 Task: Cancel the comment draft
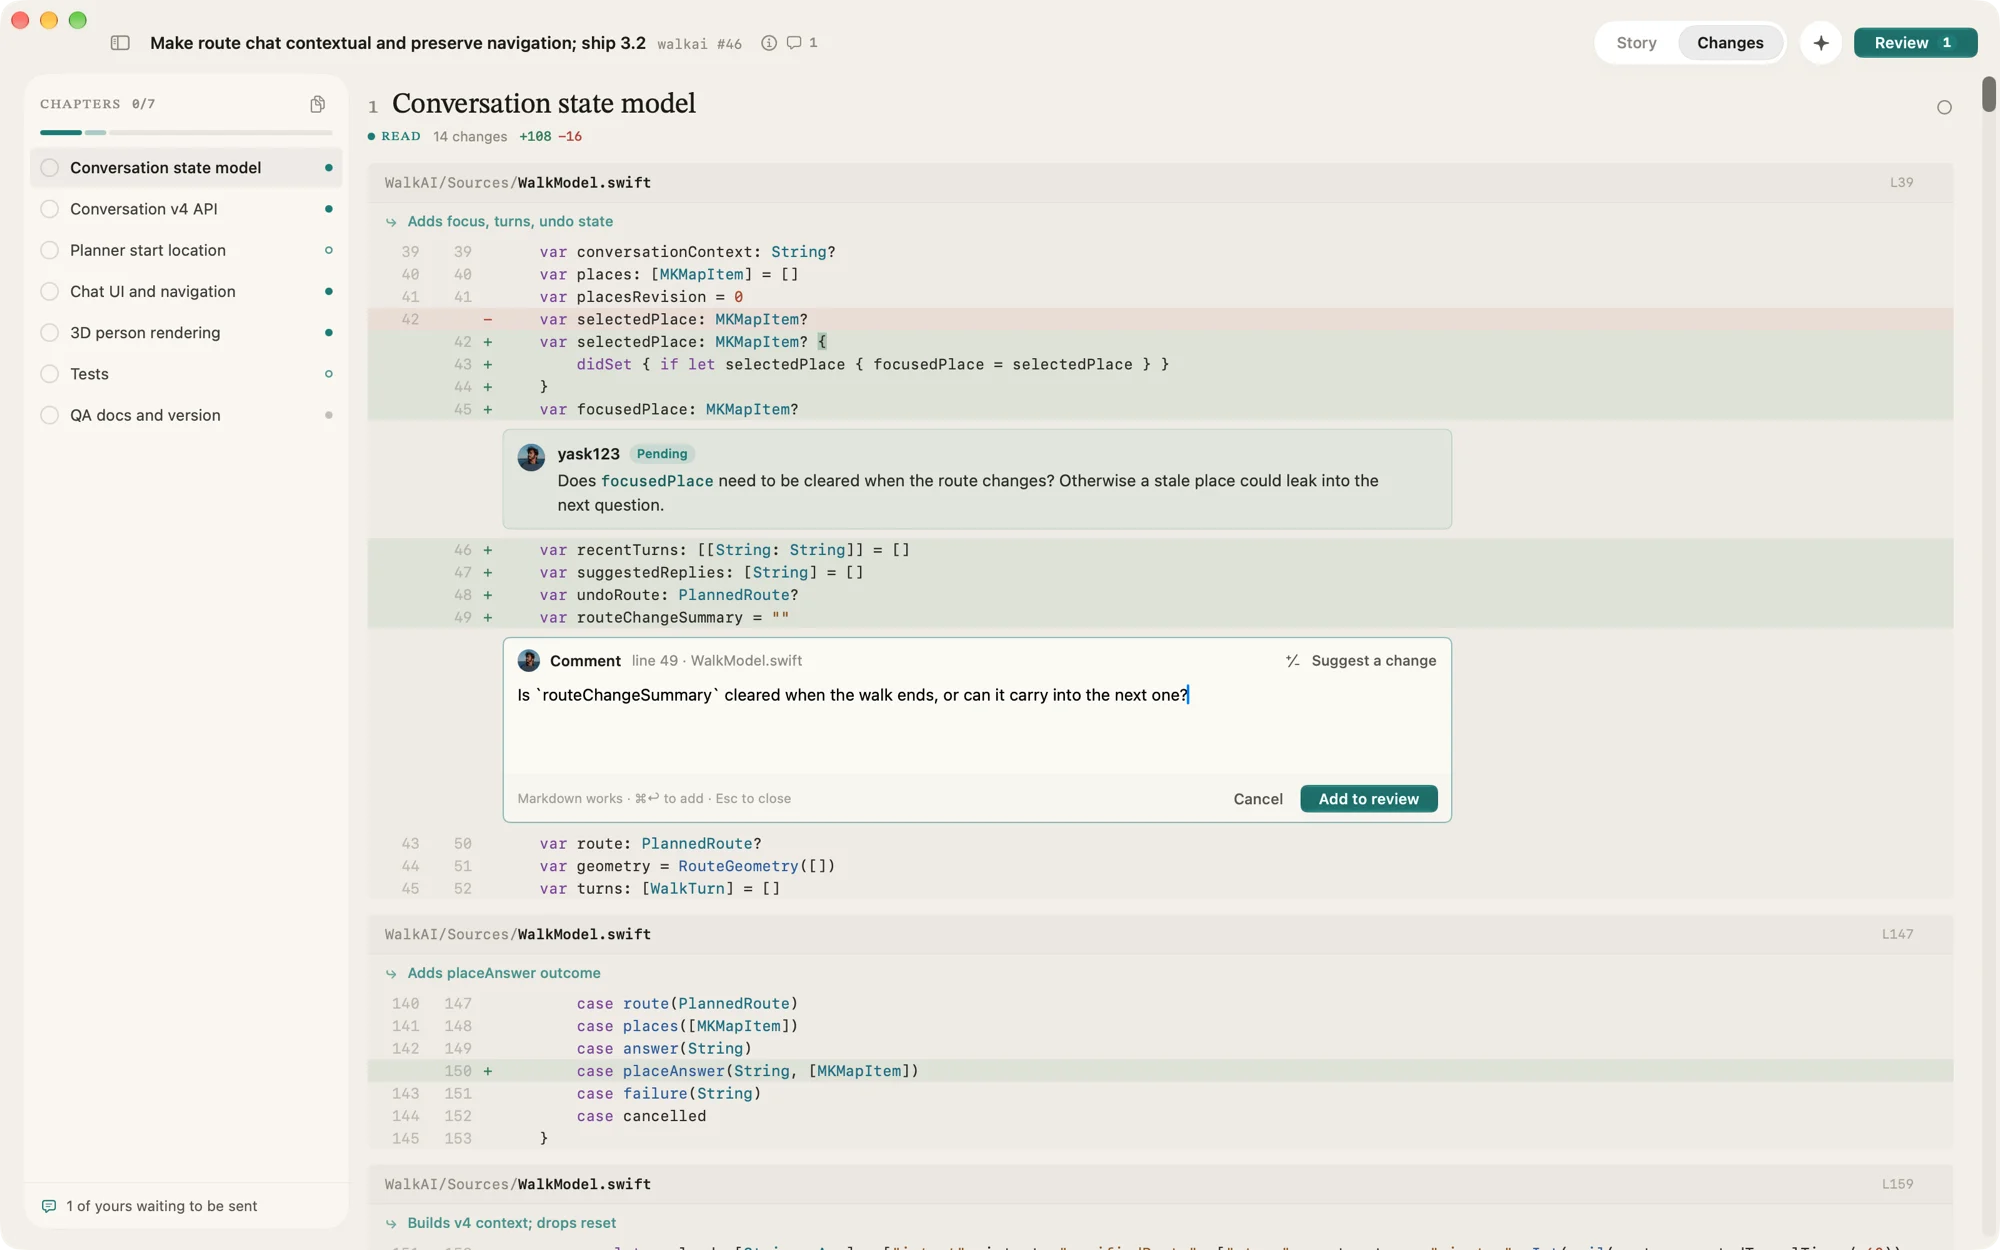click(1258, 799)
